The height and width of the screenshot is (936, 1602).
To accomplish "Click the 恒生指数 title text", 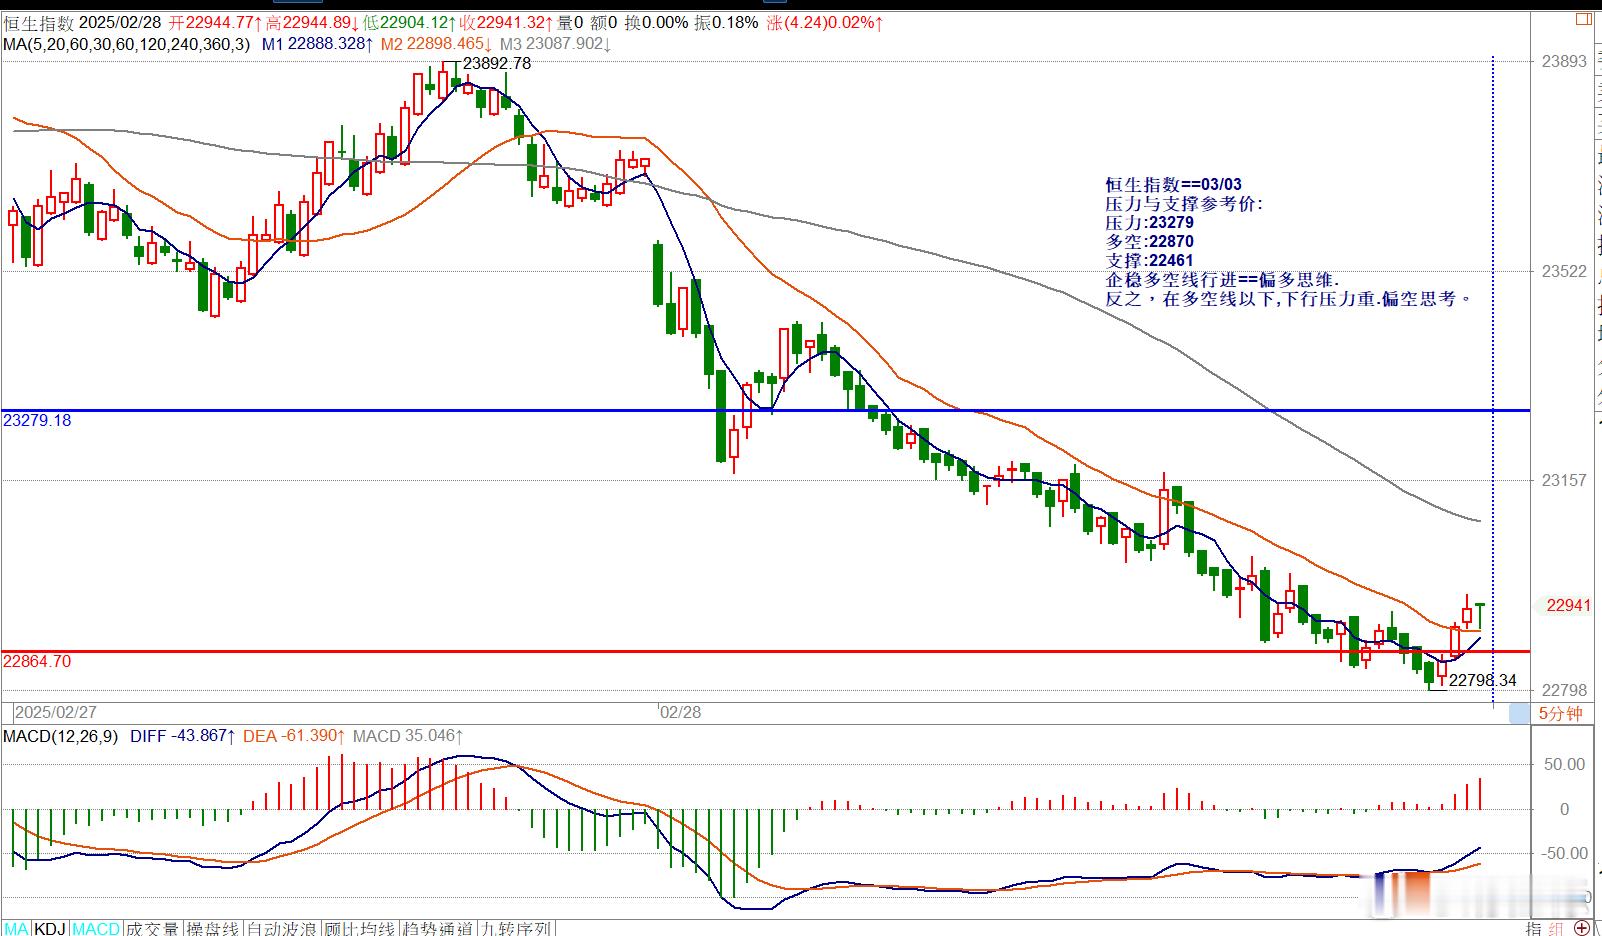I will (38, 22).
